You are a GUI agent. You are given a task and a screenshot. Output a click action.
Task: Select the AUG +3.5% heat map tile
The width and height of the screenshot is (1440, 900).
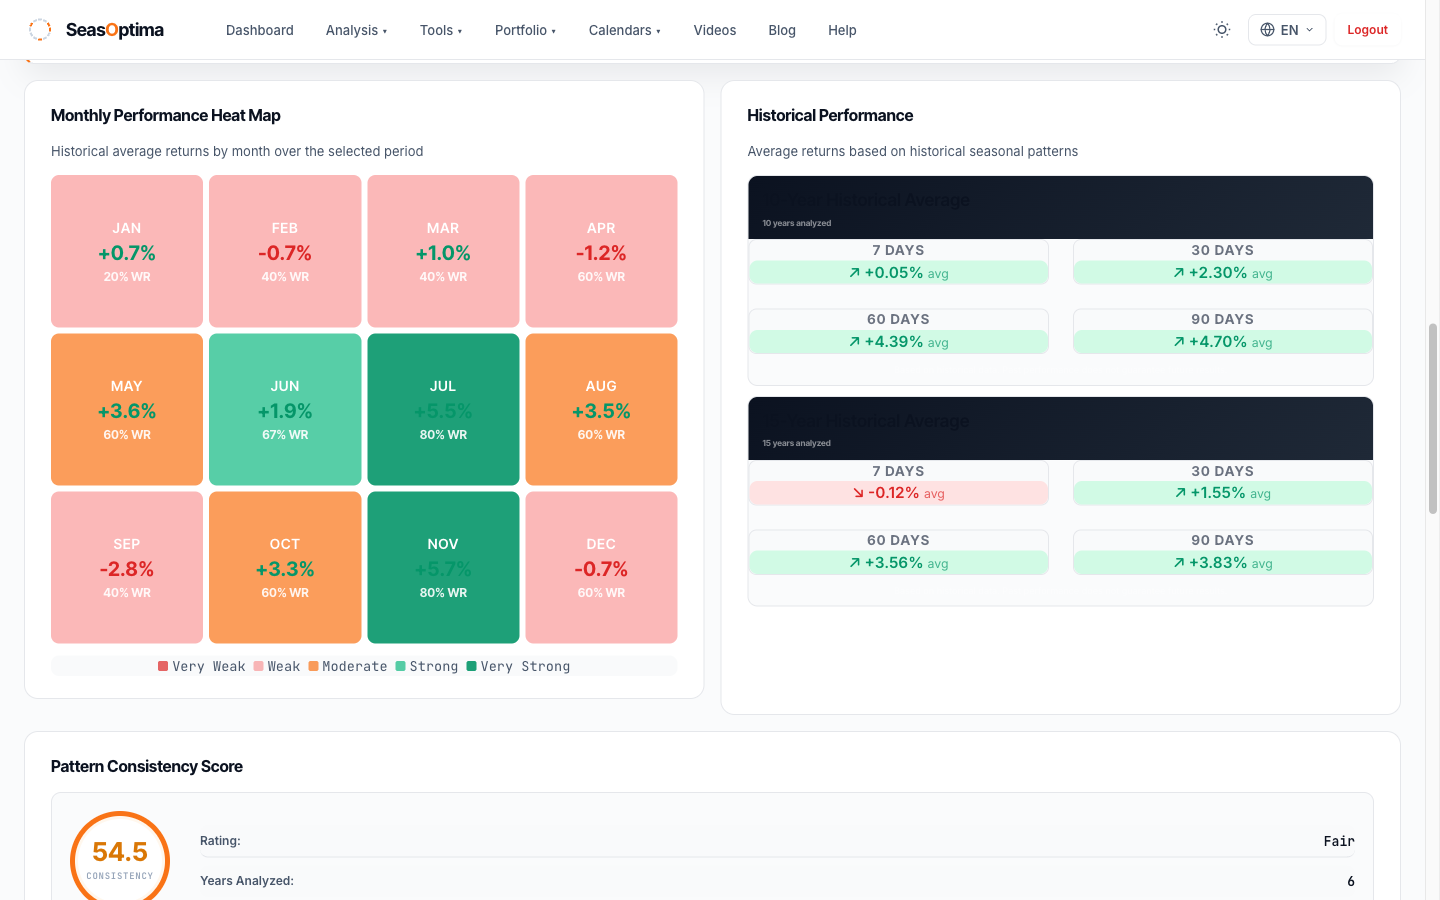(601, 409)
